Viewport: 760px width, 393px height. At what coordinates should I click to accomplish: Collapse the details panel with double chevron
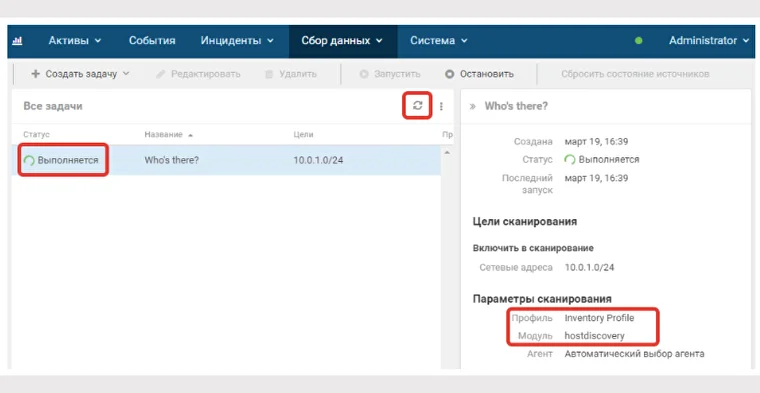point(473,106)
